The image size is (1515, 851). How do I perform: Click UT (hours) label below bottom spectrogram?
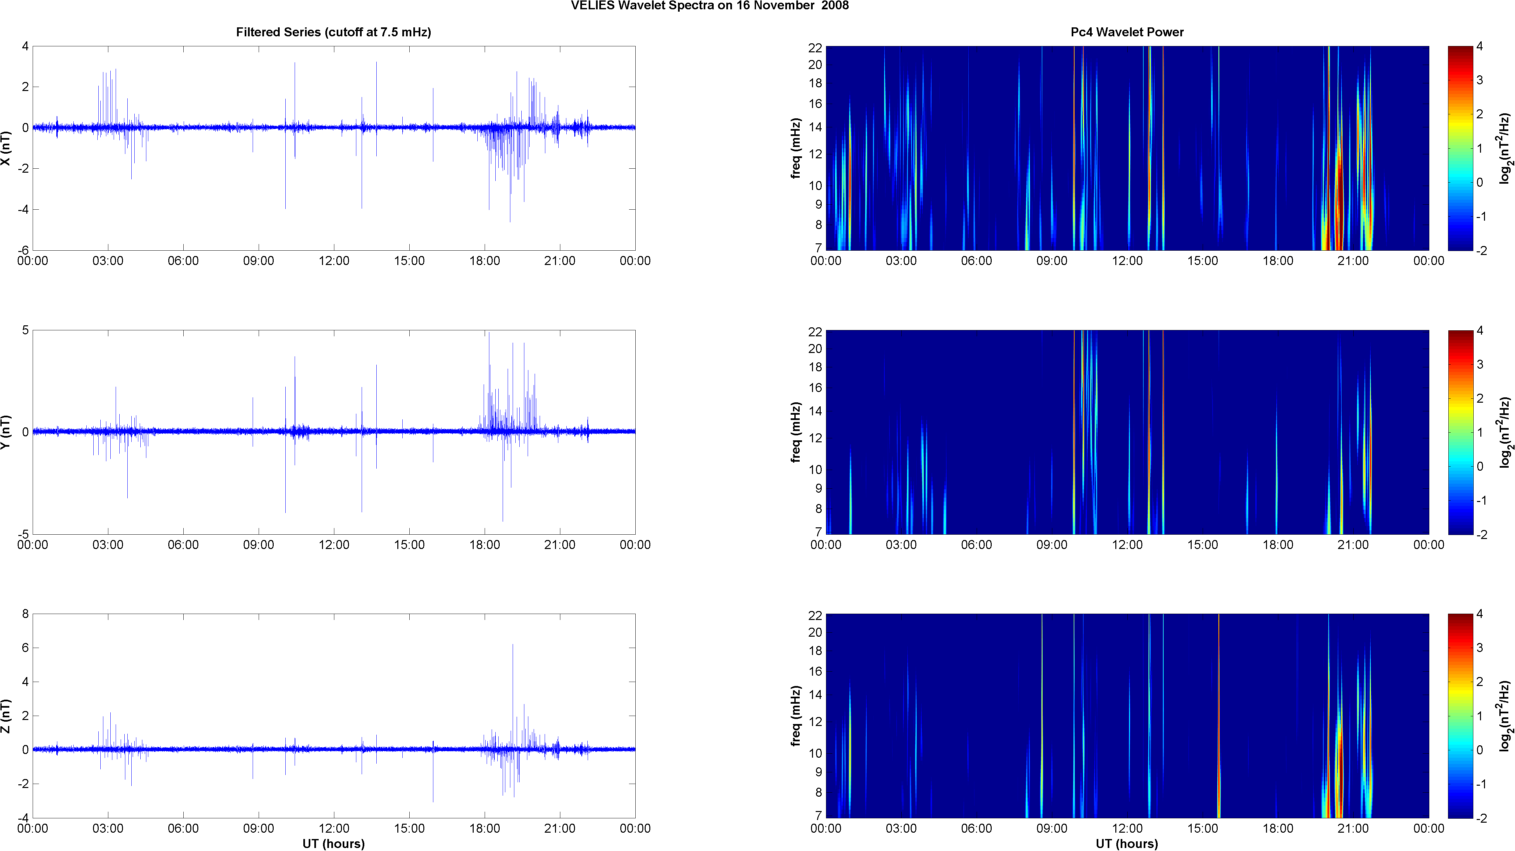click(x=1127, y=844)
